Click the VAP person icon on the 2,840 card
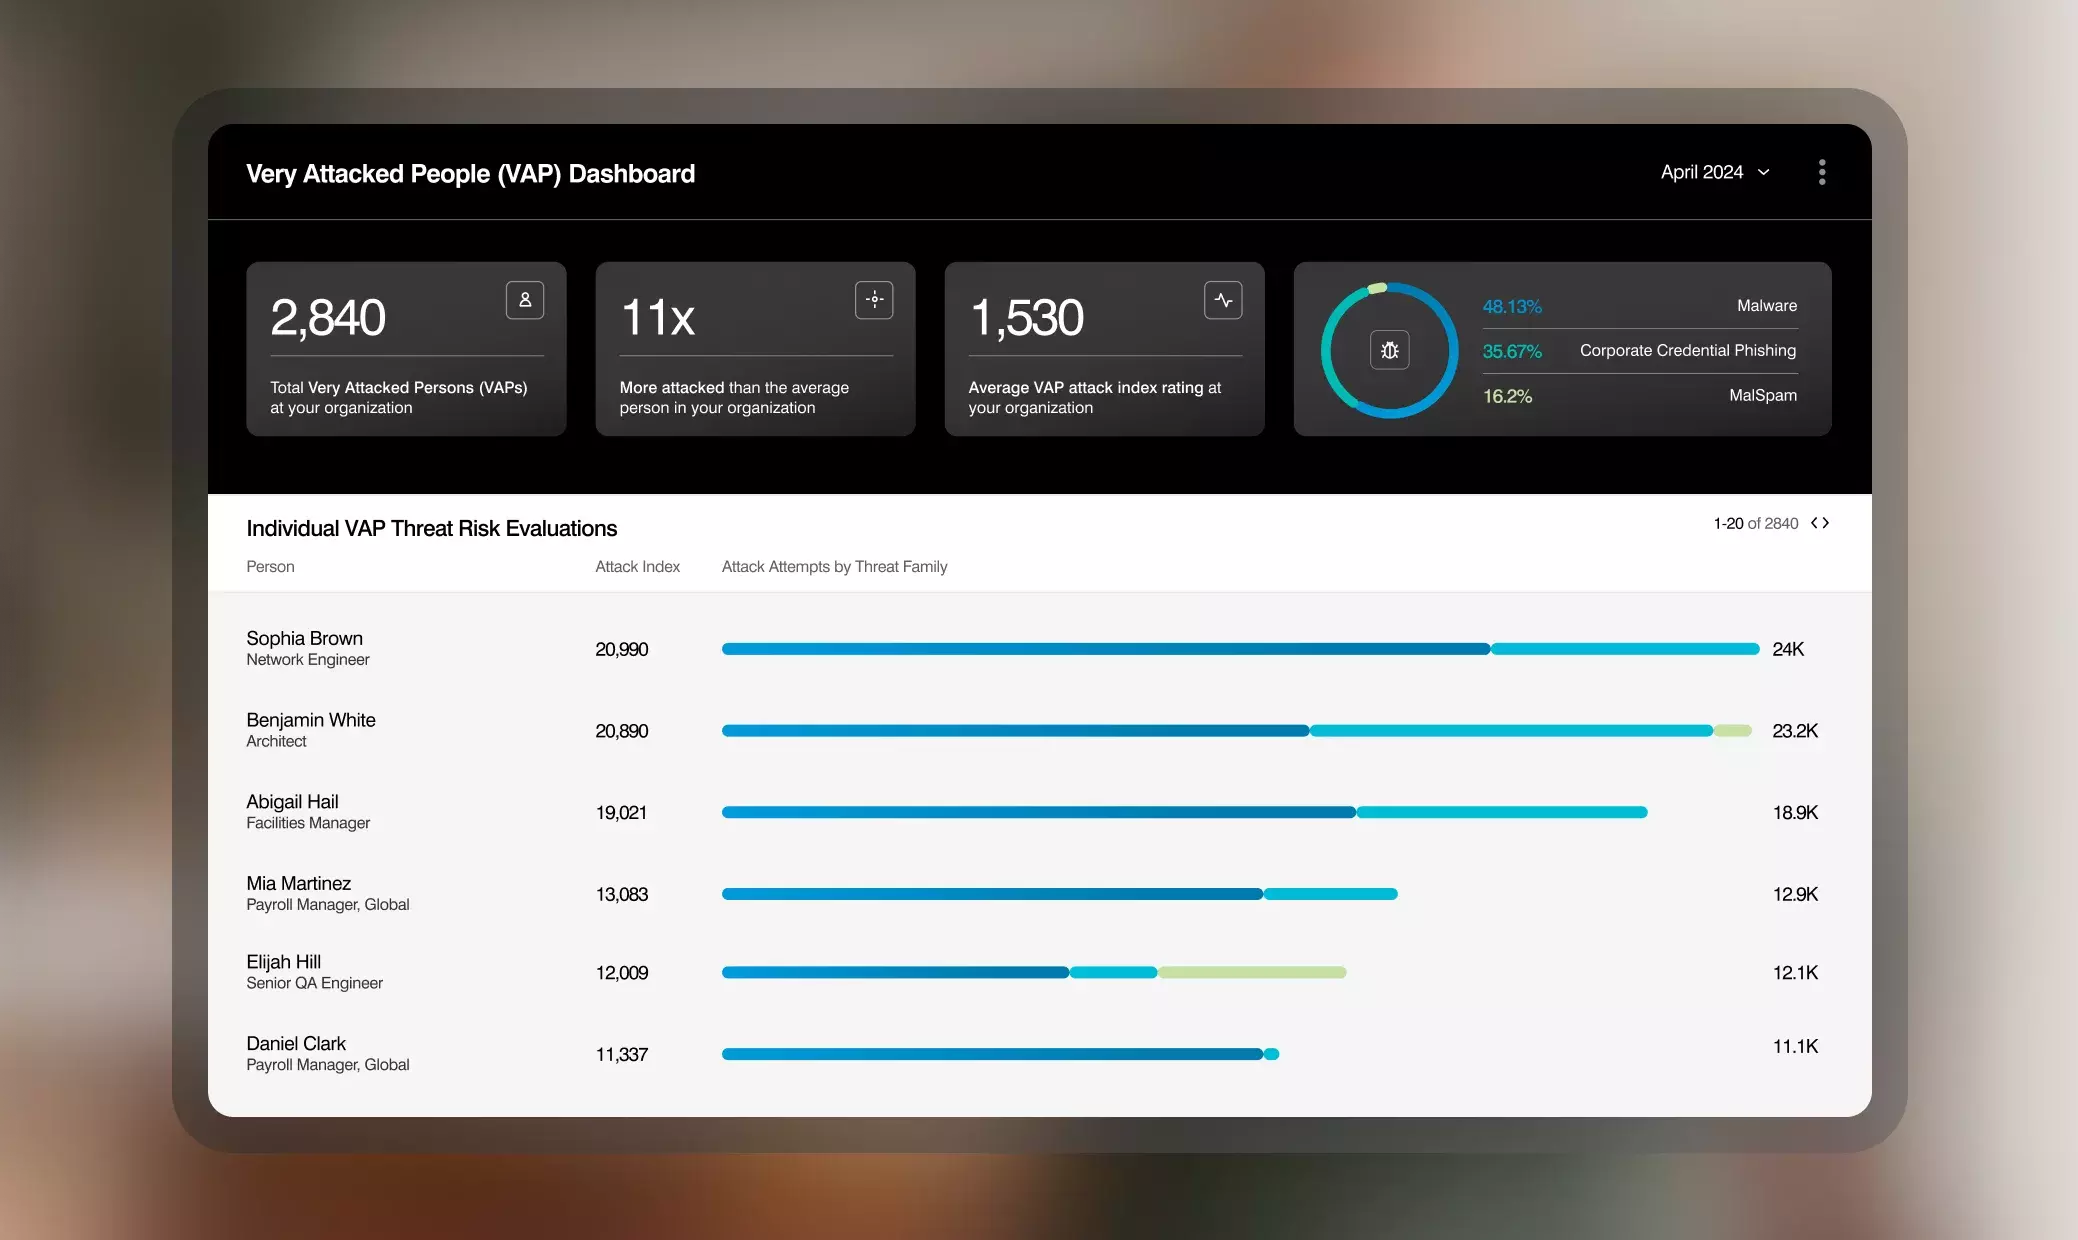This screenshot has width=2078, height=1240. tap(525, 299)
